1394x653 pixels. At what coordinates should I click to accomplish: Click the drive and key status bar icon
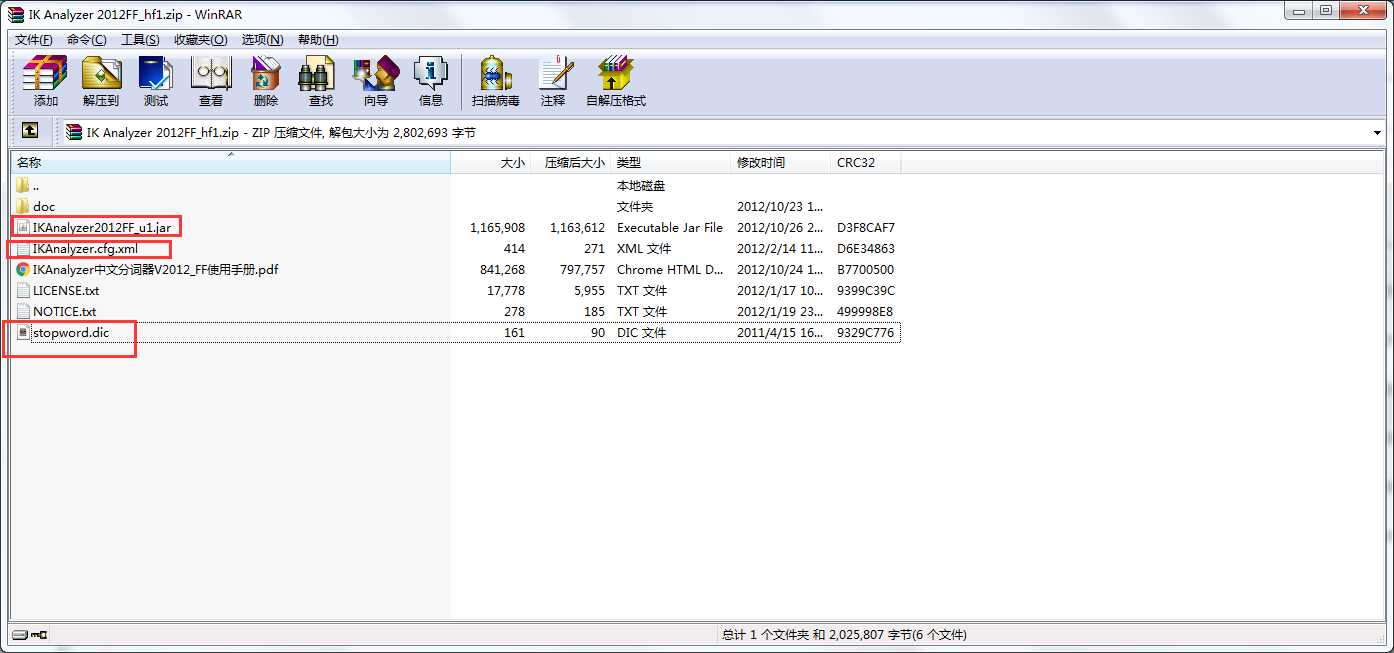point(29,634)
